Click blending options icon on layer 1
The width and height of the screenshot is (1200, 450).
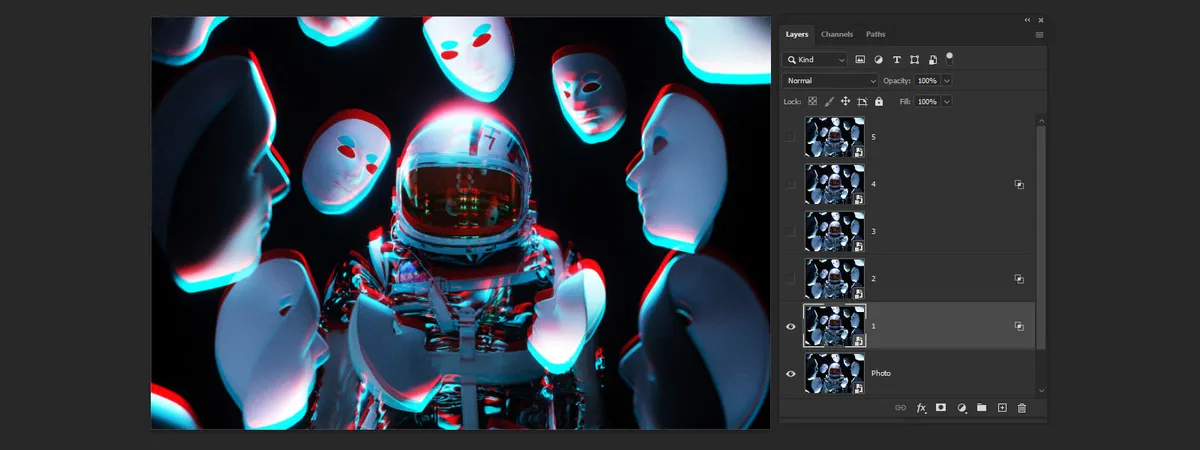pyautogui.click(x=1019, y=326)
